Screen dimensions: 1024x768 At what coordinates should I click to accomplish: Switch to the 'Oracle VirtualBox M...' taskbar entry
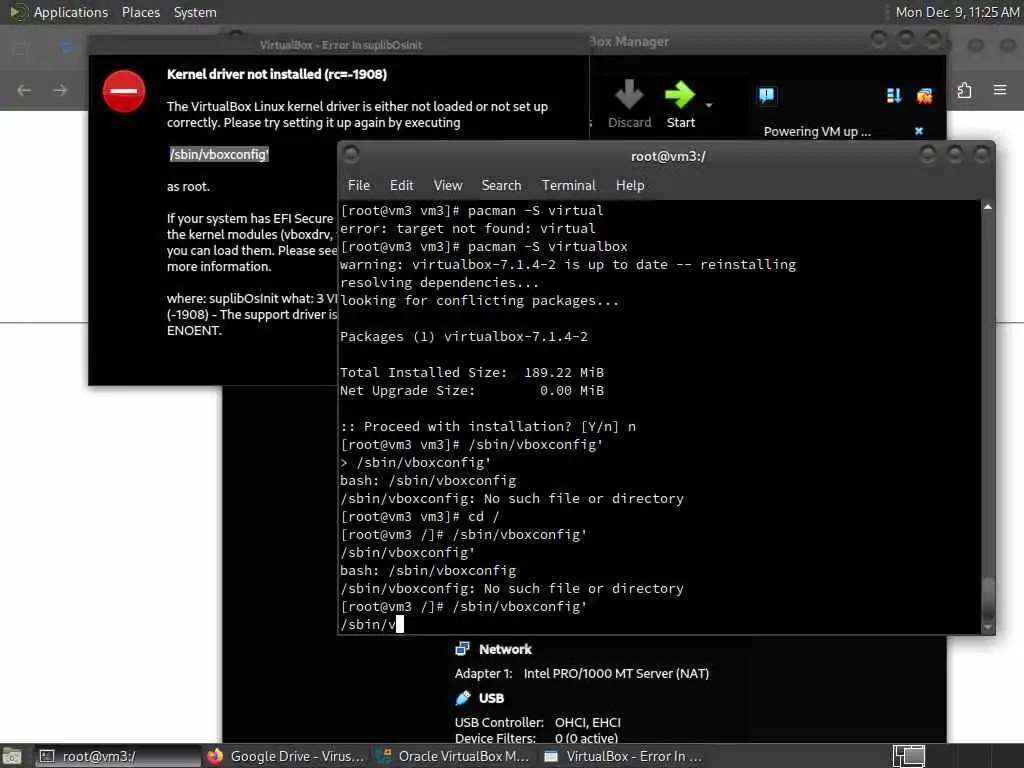[455, 756]
